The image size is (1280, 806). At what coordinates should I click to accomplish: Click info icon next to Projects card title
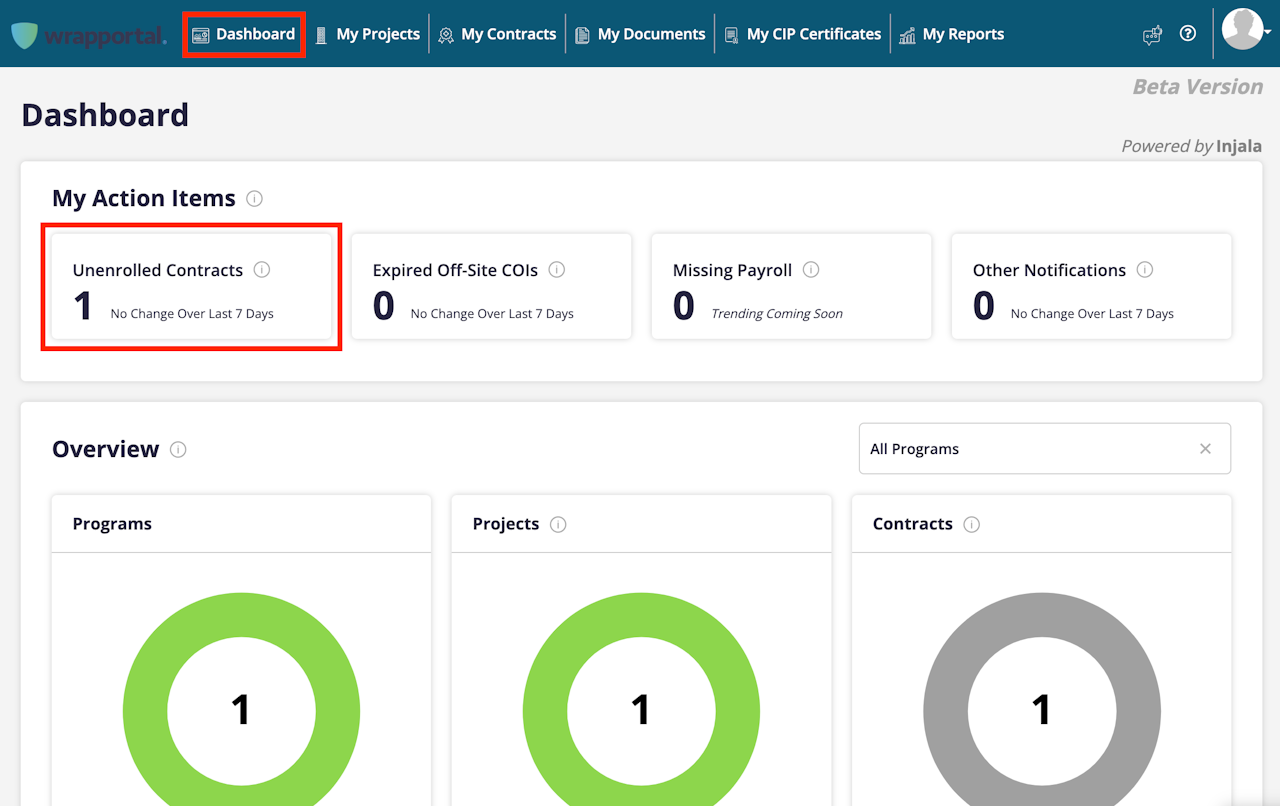pos(558,525)
